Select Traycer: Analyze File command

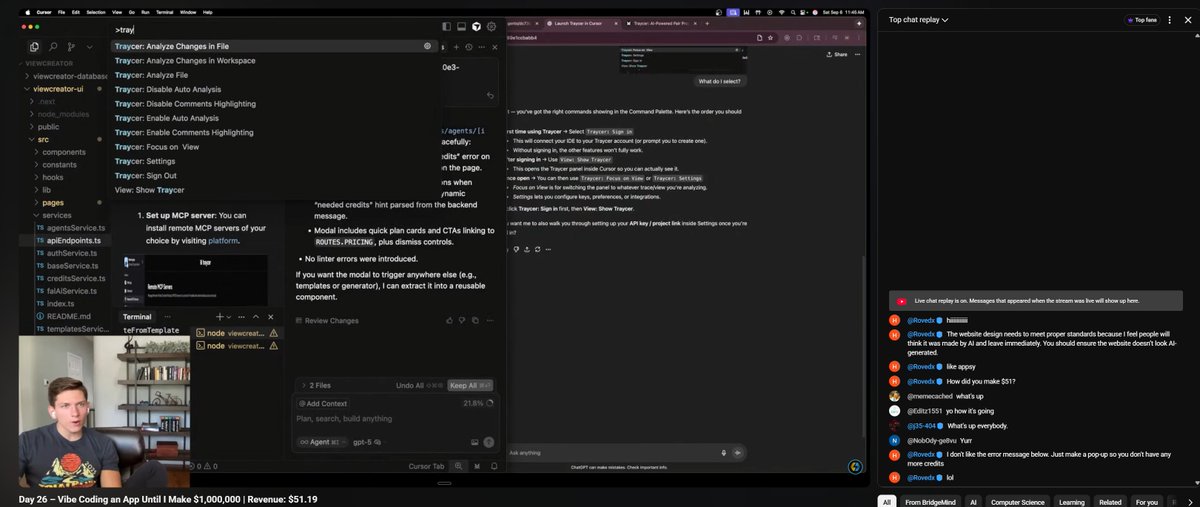(274, 75)
